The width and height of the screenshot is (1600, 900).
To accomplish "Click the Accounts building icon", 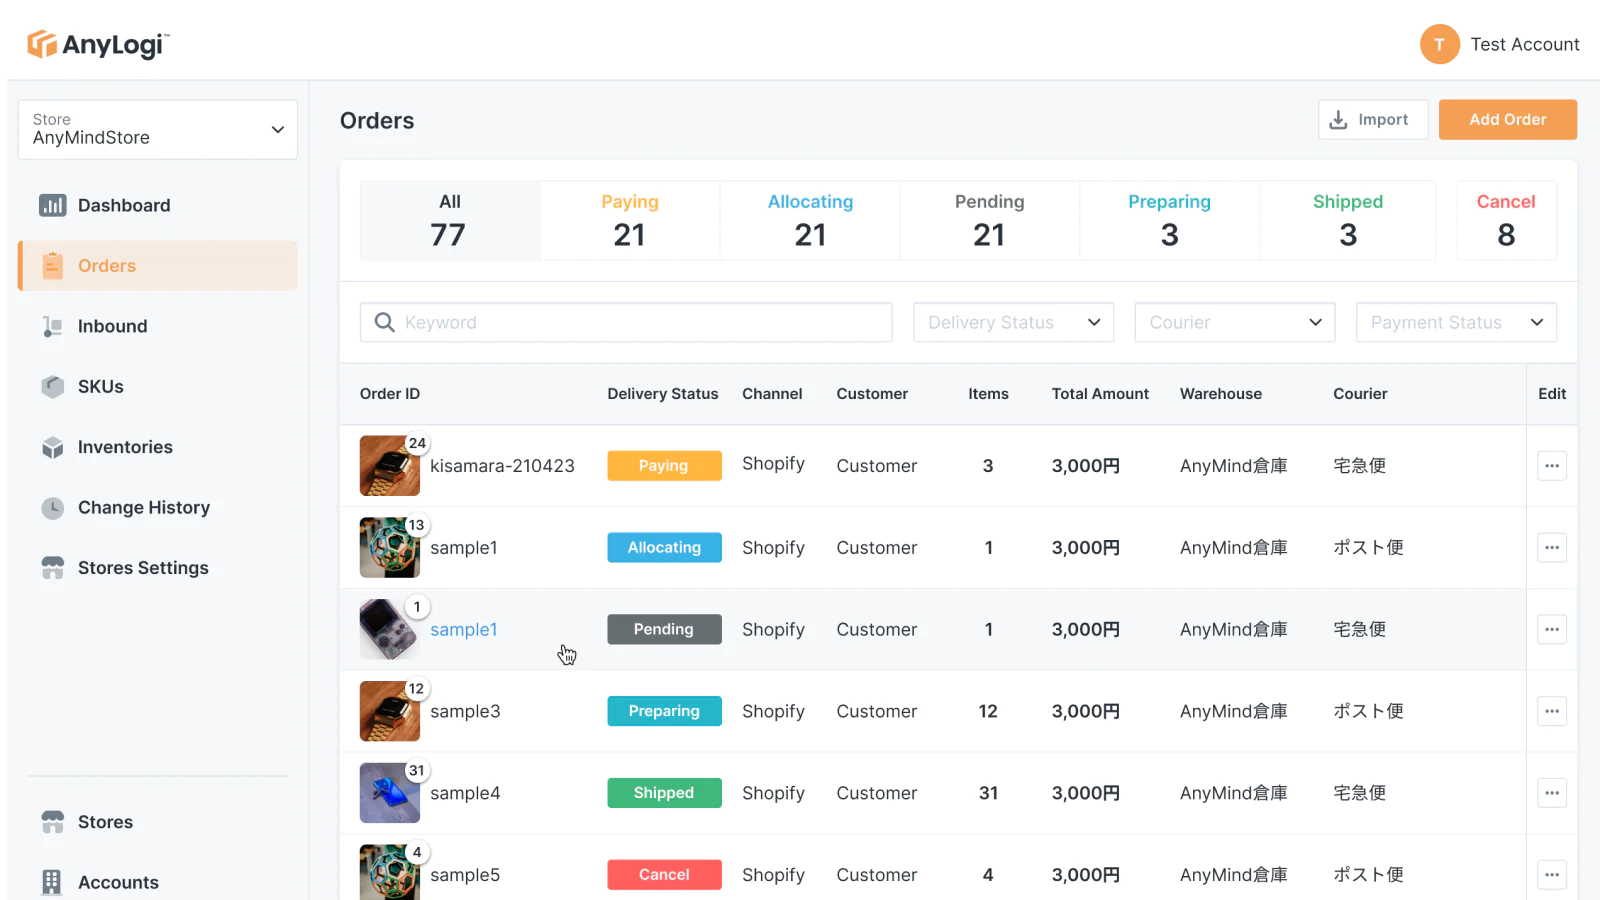I will click(52, 882).
